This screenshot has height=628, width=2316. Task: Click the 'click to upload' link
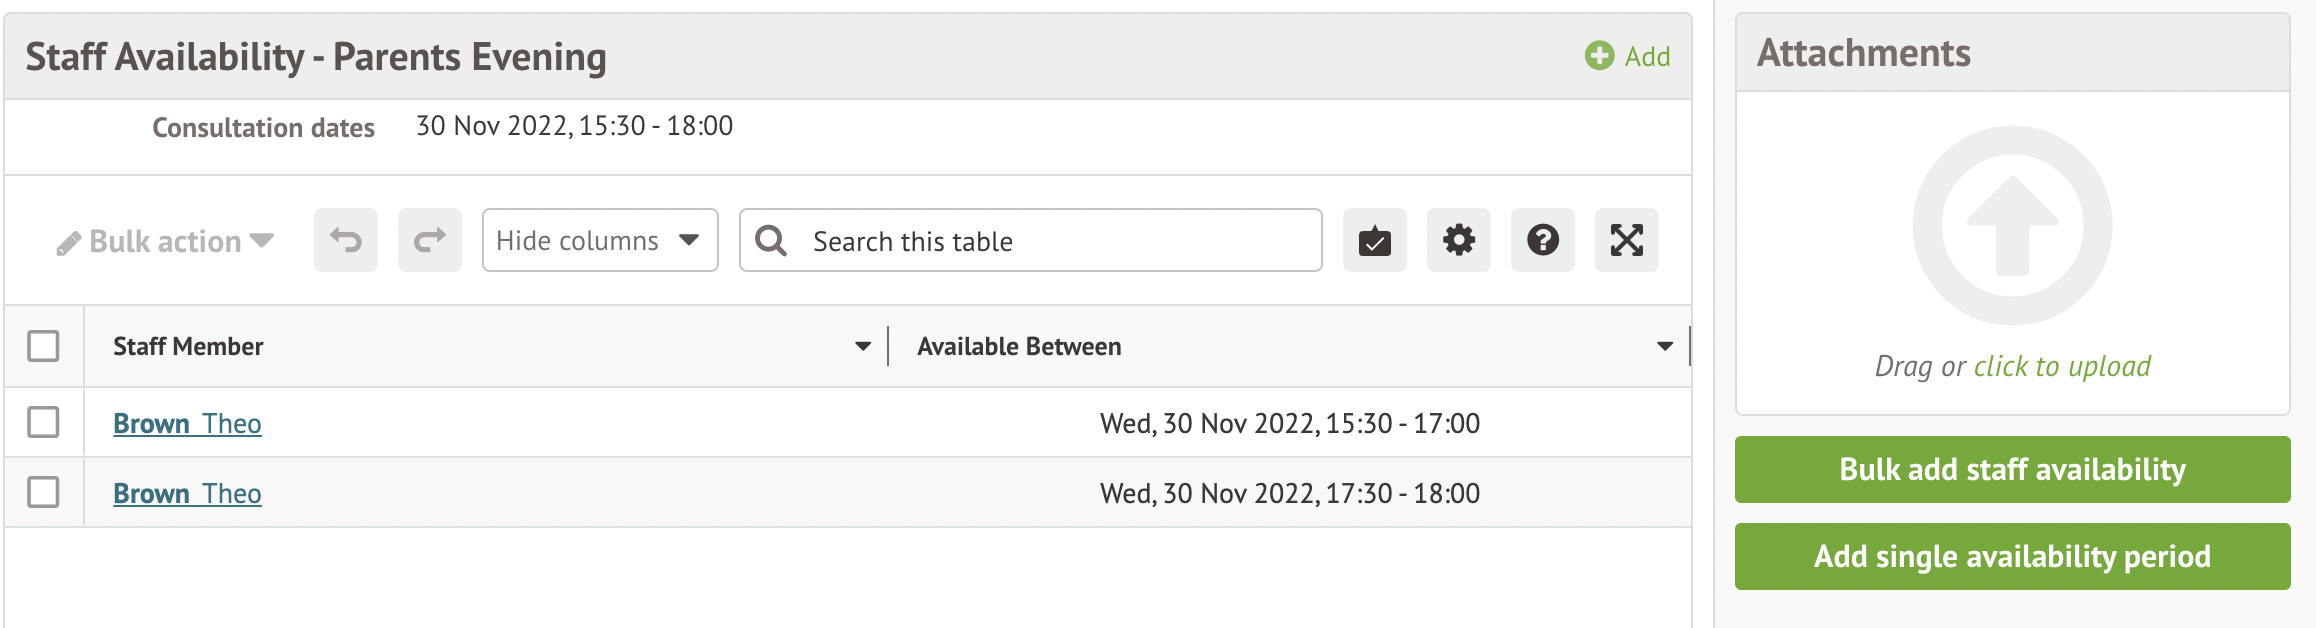coord(2062,366)
